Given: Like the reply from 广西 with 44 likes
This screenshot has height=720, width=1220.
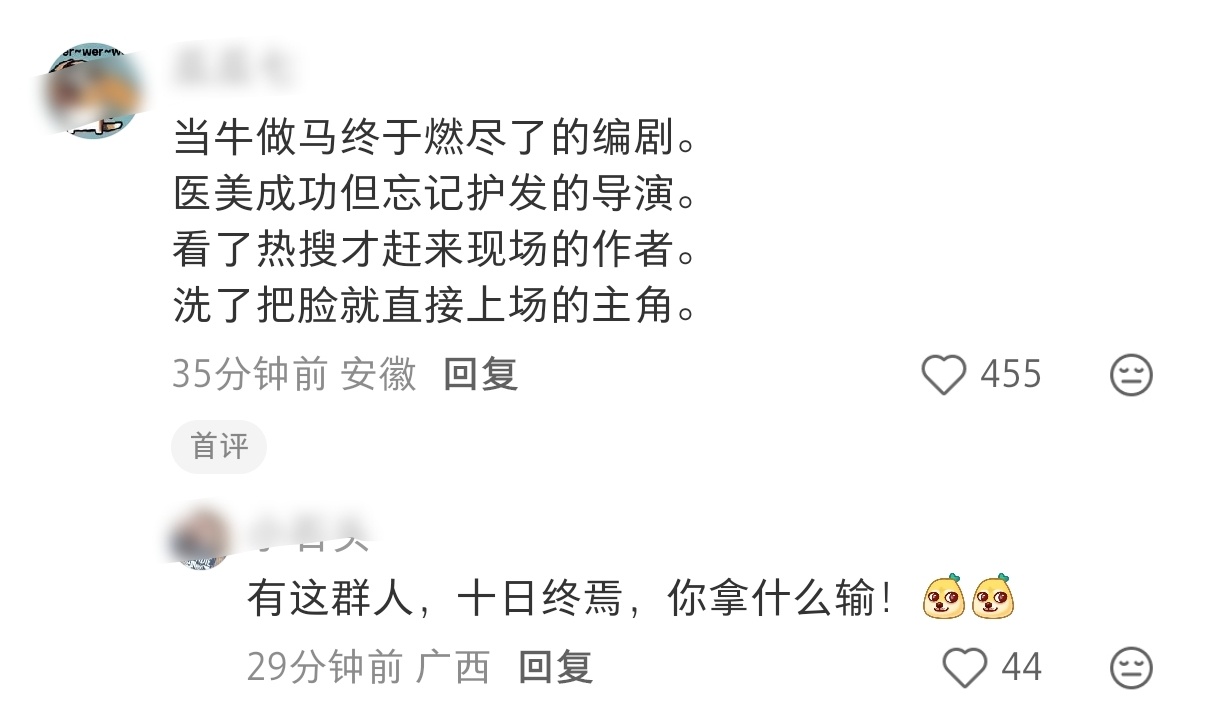Looking at the screenshot, I should (965, 667).
